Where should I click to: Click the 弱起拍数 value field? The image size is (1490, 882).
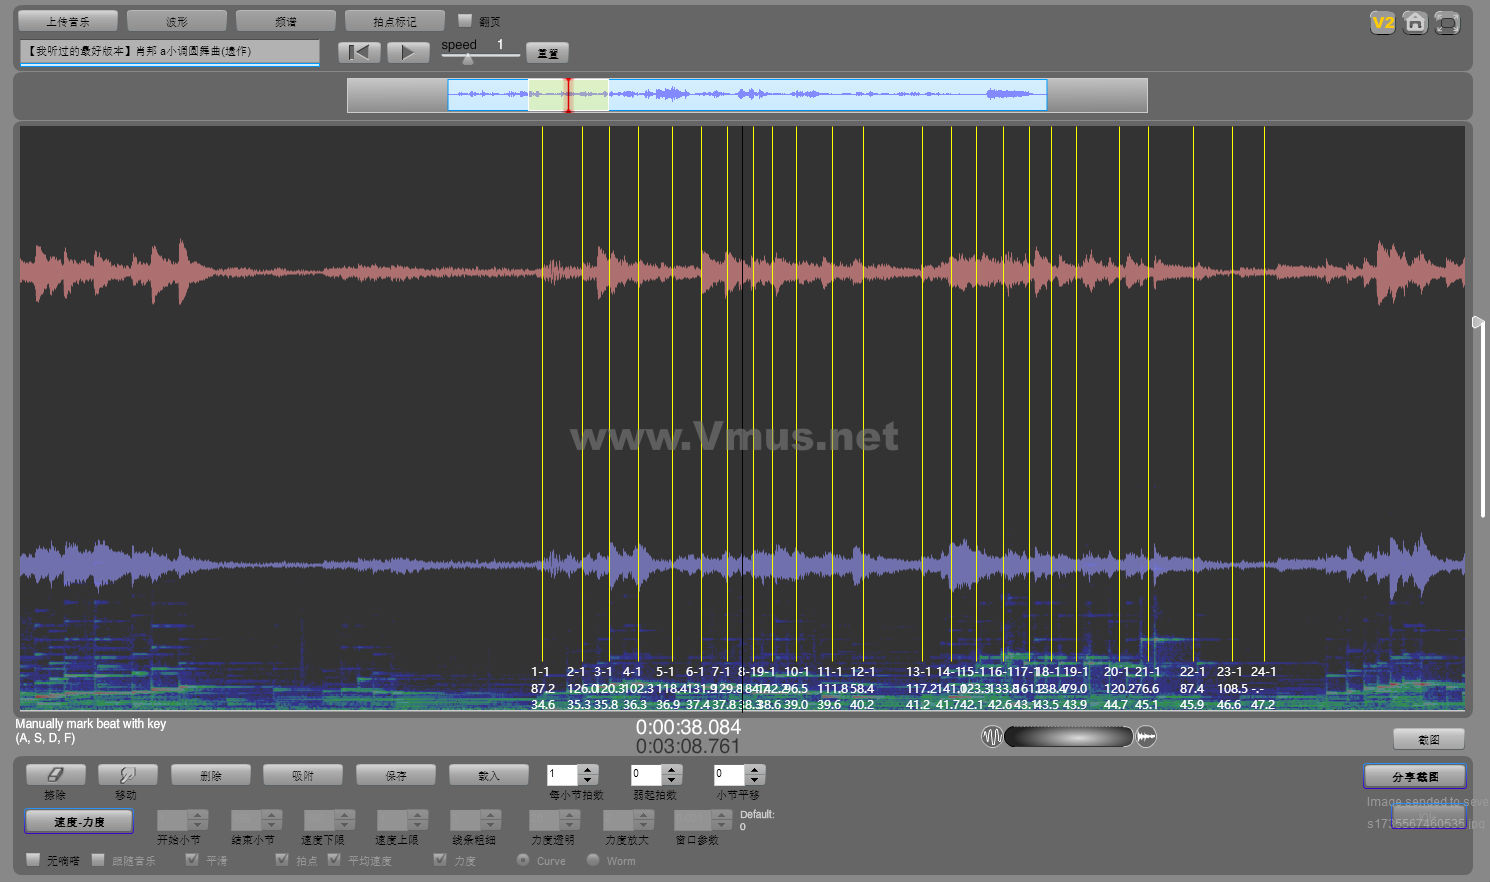point(646,775)
